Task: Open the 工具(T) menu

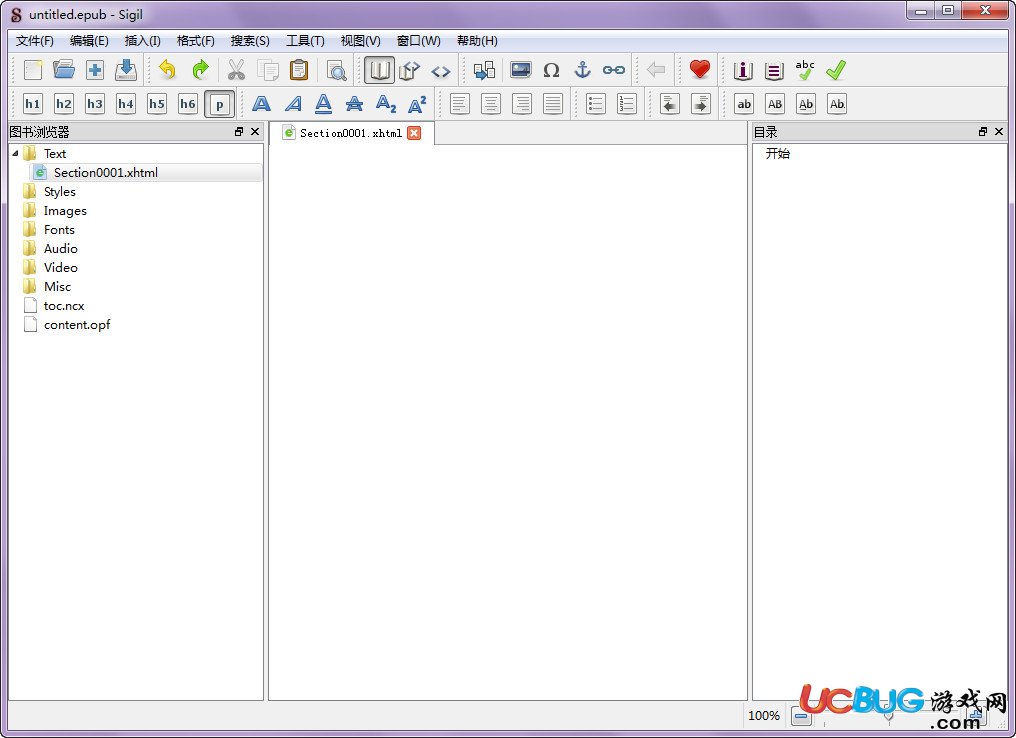Action: point(305,41)
